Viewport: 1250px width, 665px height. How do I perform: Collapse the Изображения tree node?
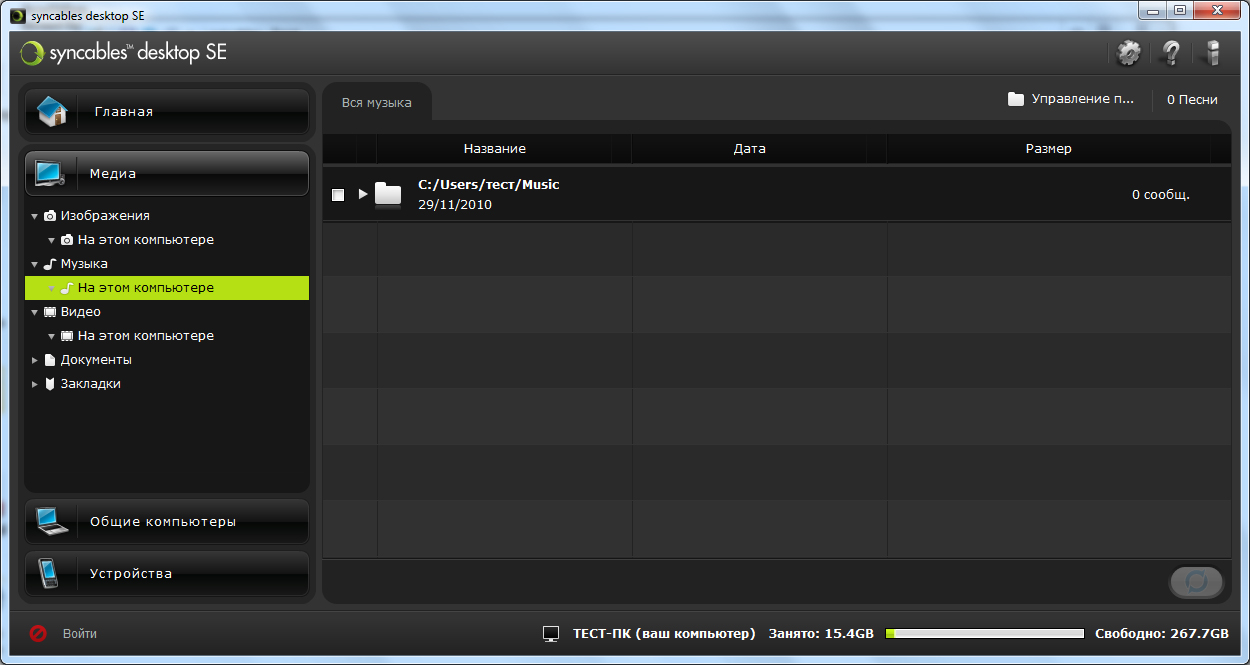35,216
